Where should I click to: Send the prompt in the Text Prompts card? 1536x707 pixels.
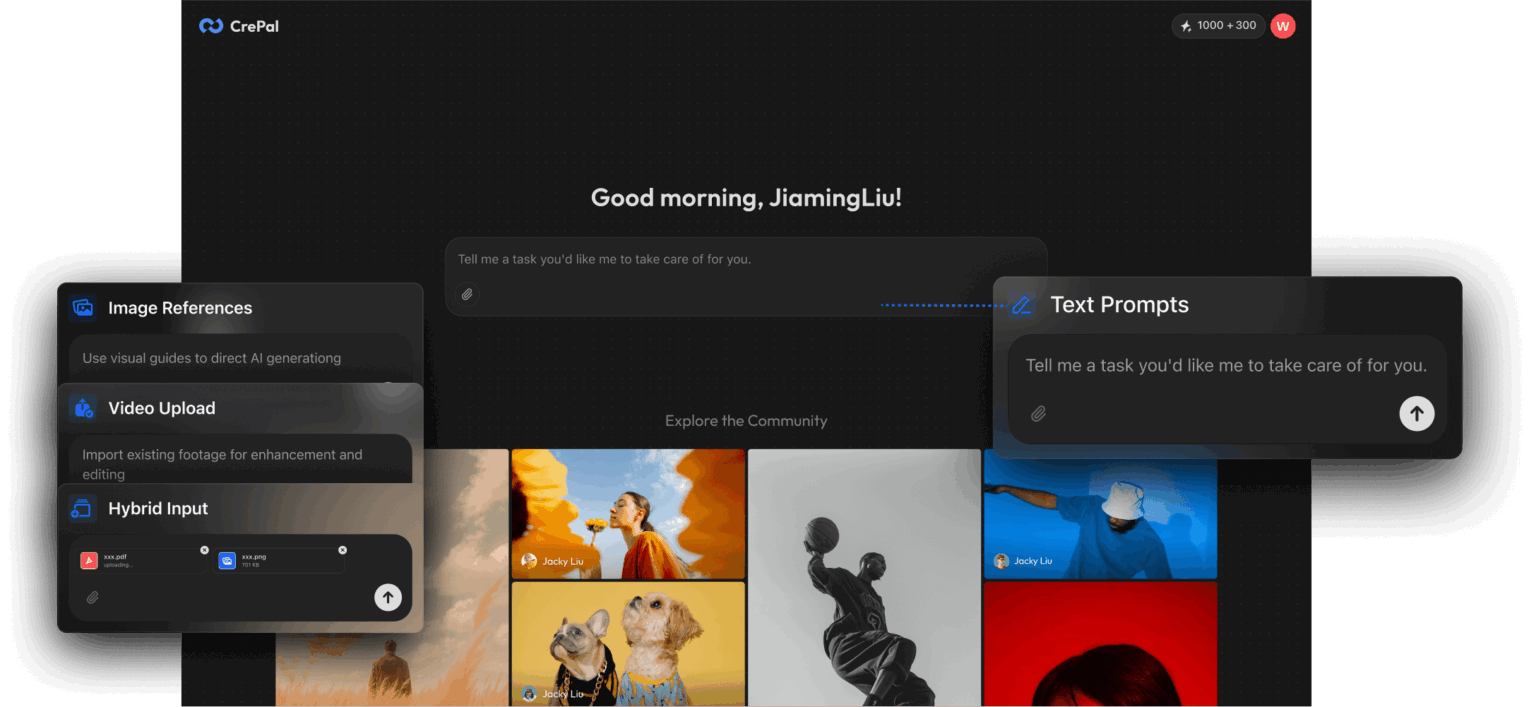1416,413
